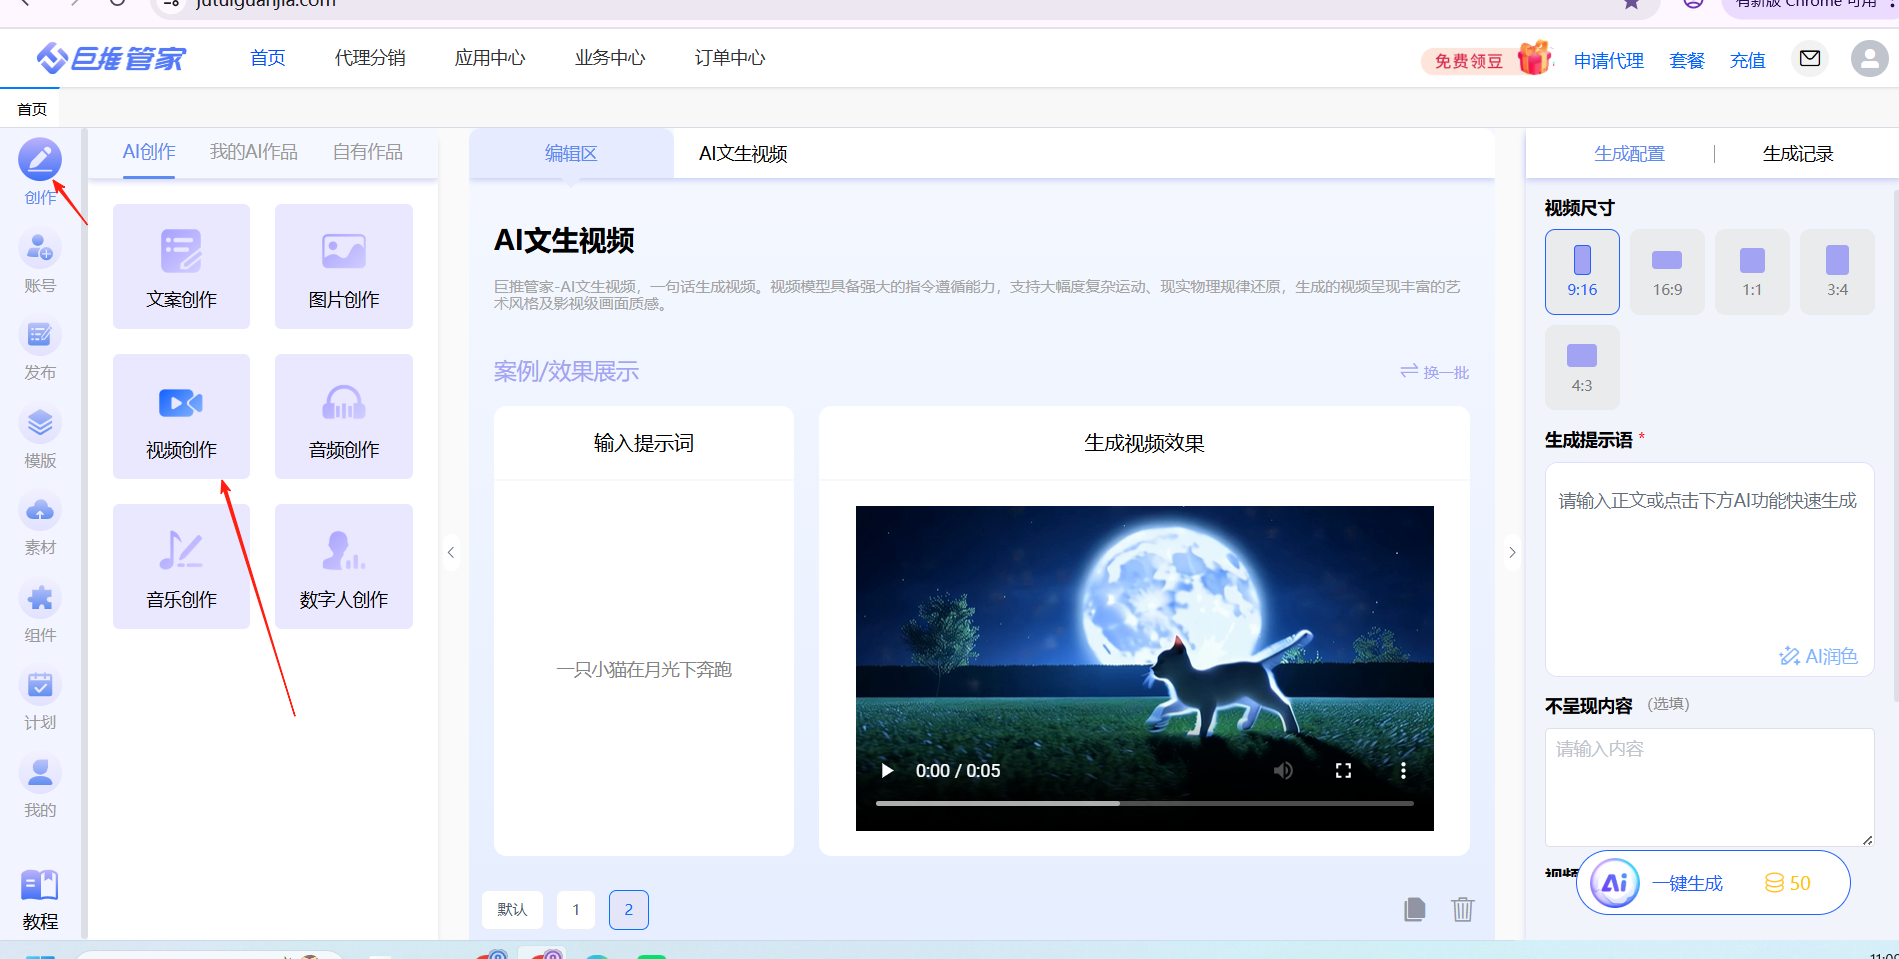Switch to the AI文生视频 tab
The height and width of the screenshot is (959, 1899).
click(743, 153)
